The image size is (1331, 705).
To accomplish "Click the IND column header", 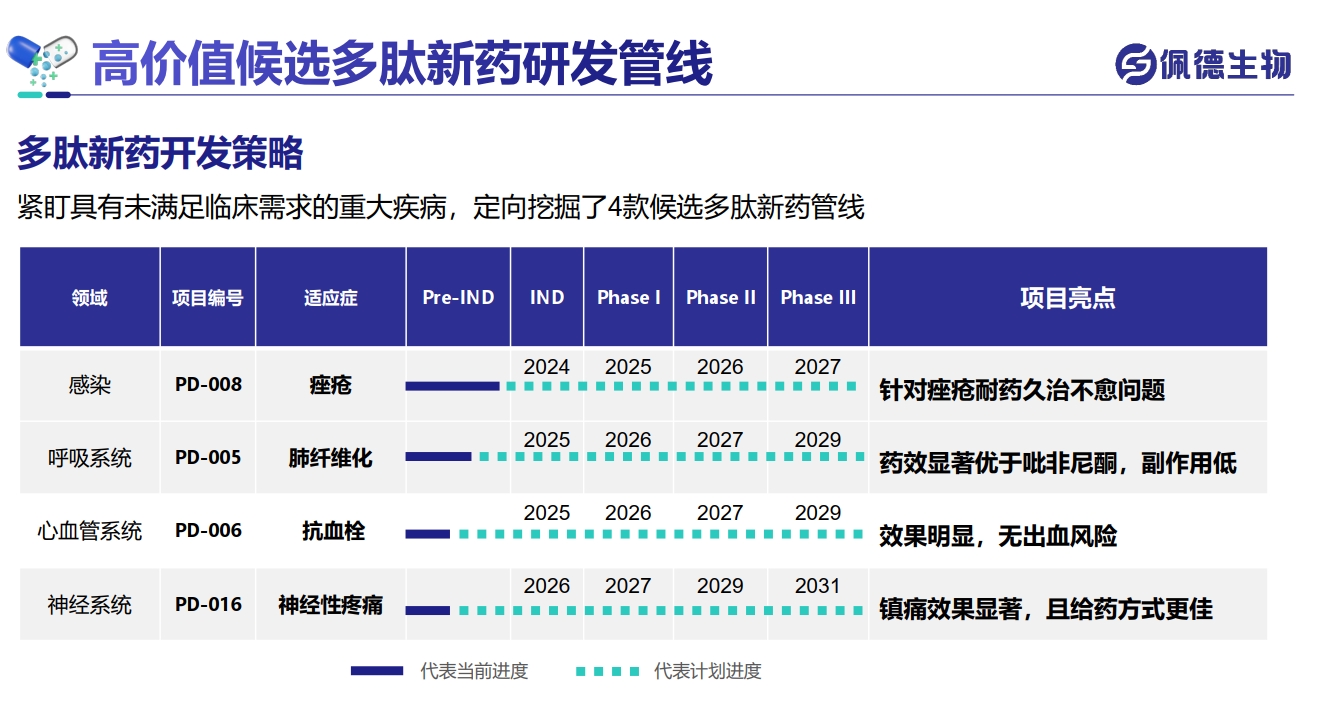I will [547, 297].
